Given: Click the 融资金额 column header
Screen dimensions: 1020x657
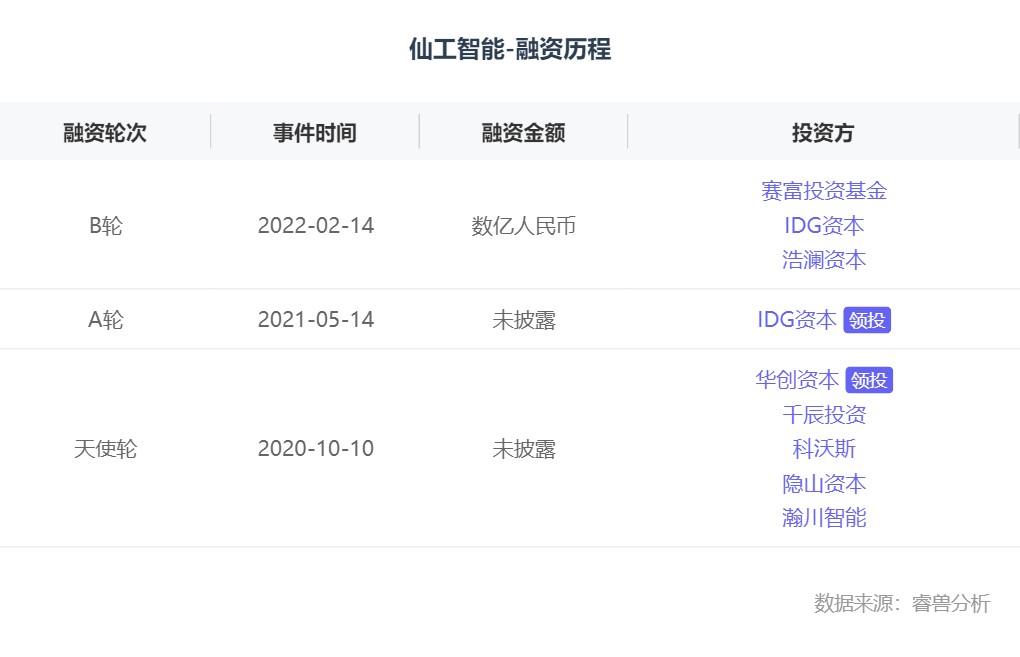Looking at the screenshot, I should click(x=523, y=133).
